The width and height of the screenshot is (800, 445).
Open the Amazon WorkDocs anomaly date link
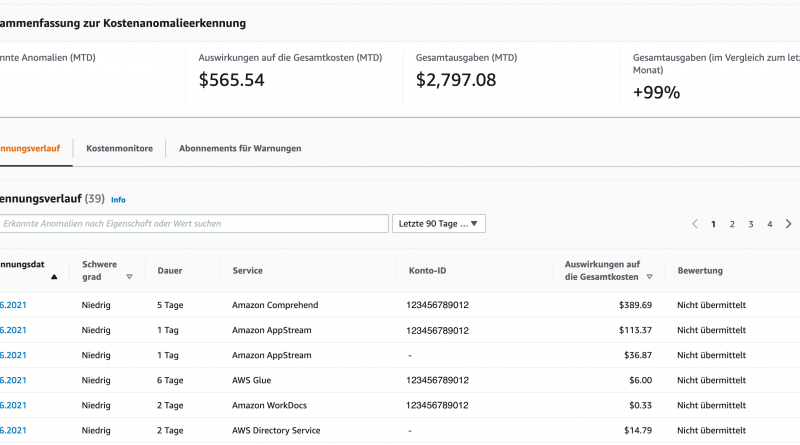[13, 405]
